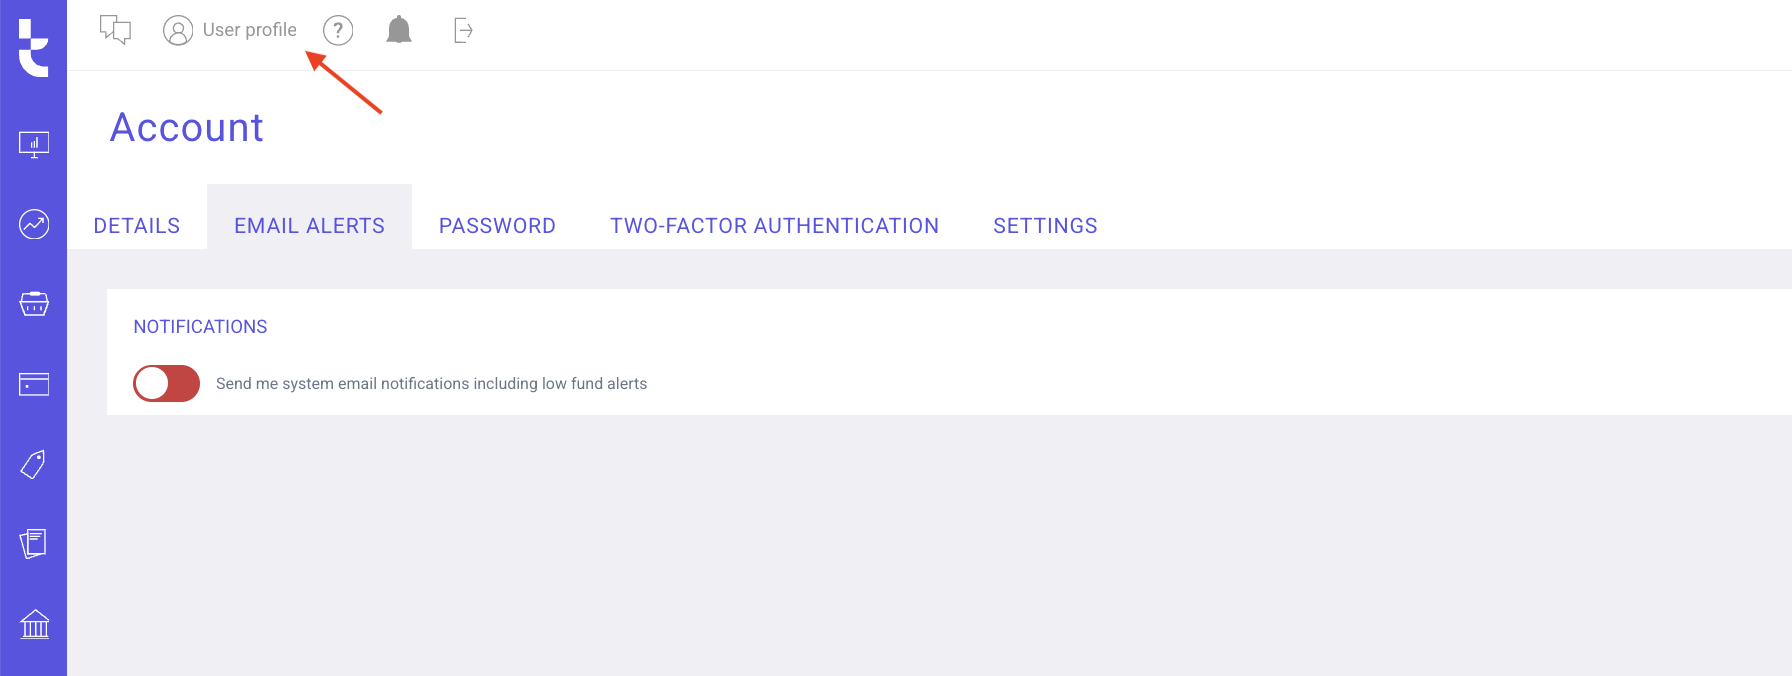Image resolution: width=1792 pixels, height=676 pixels.
Task: Open the chat messages icon
Action: pos(116,30)
